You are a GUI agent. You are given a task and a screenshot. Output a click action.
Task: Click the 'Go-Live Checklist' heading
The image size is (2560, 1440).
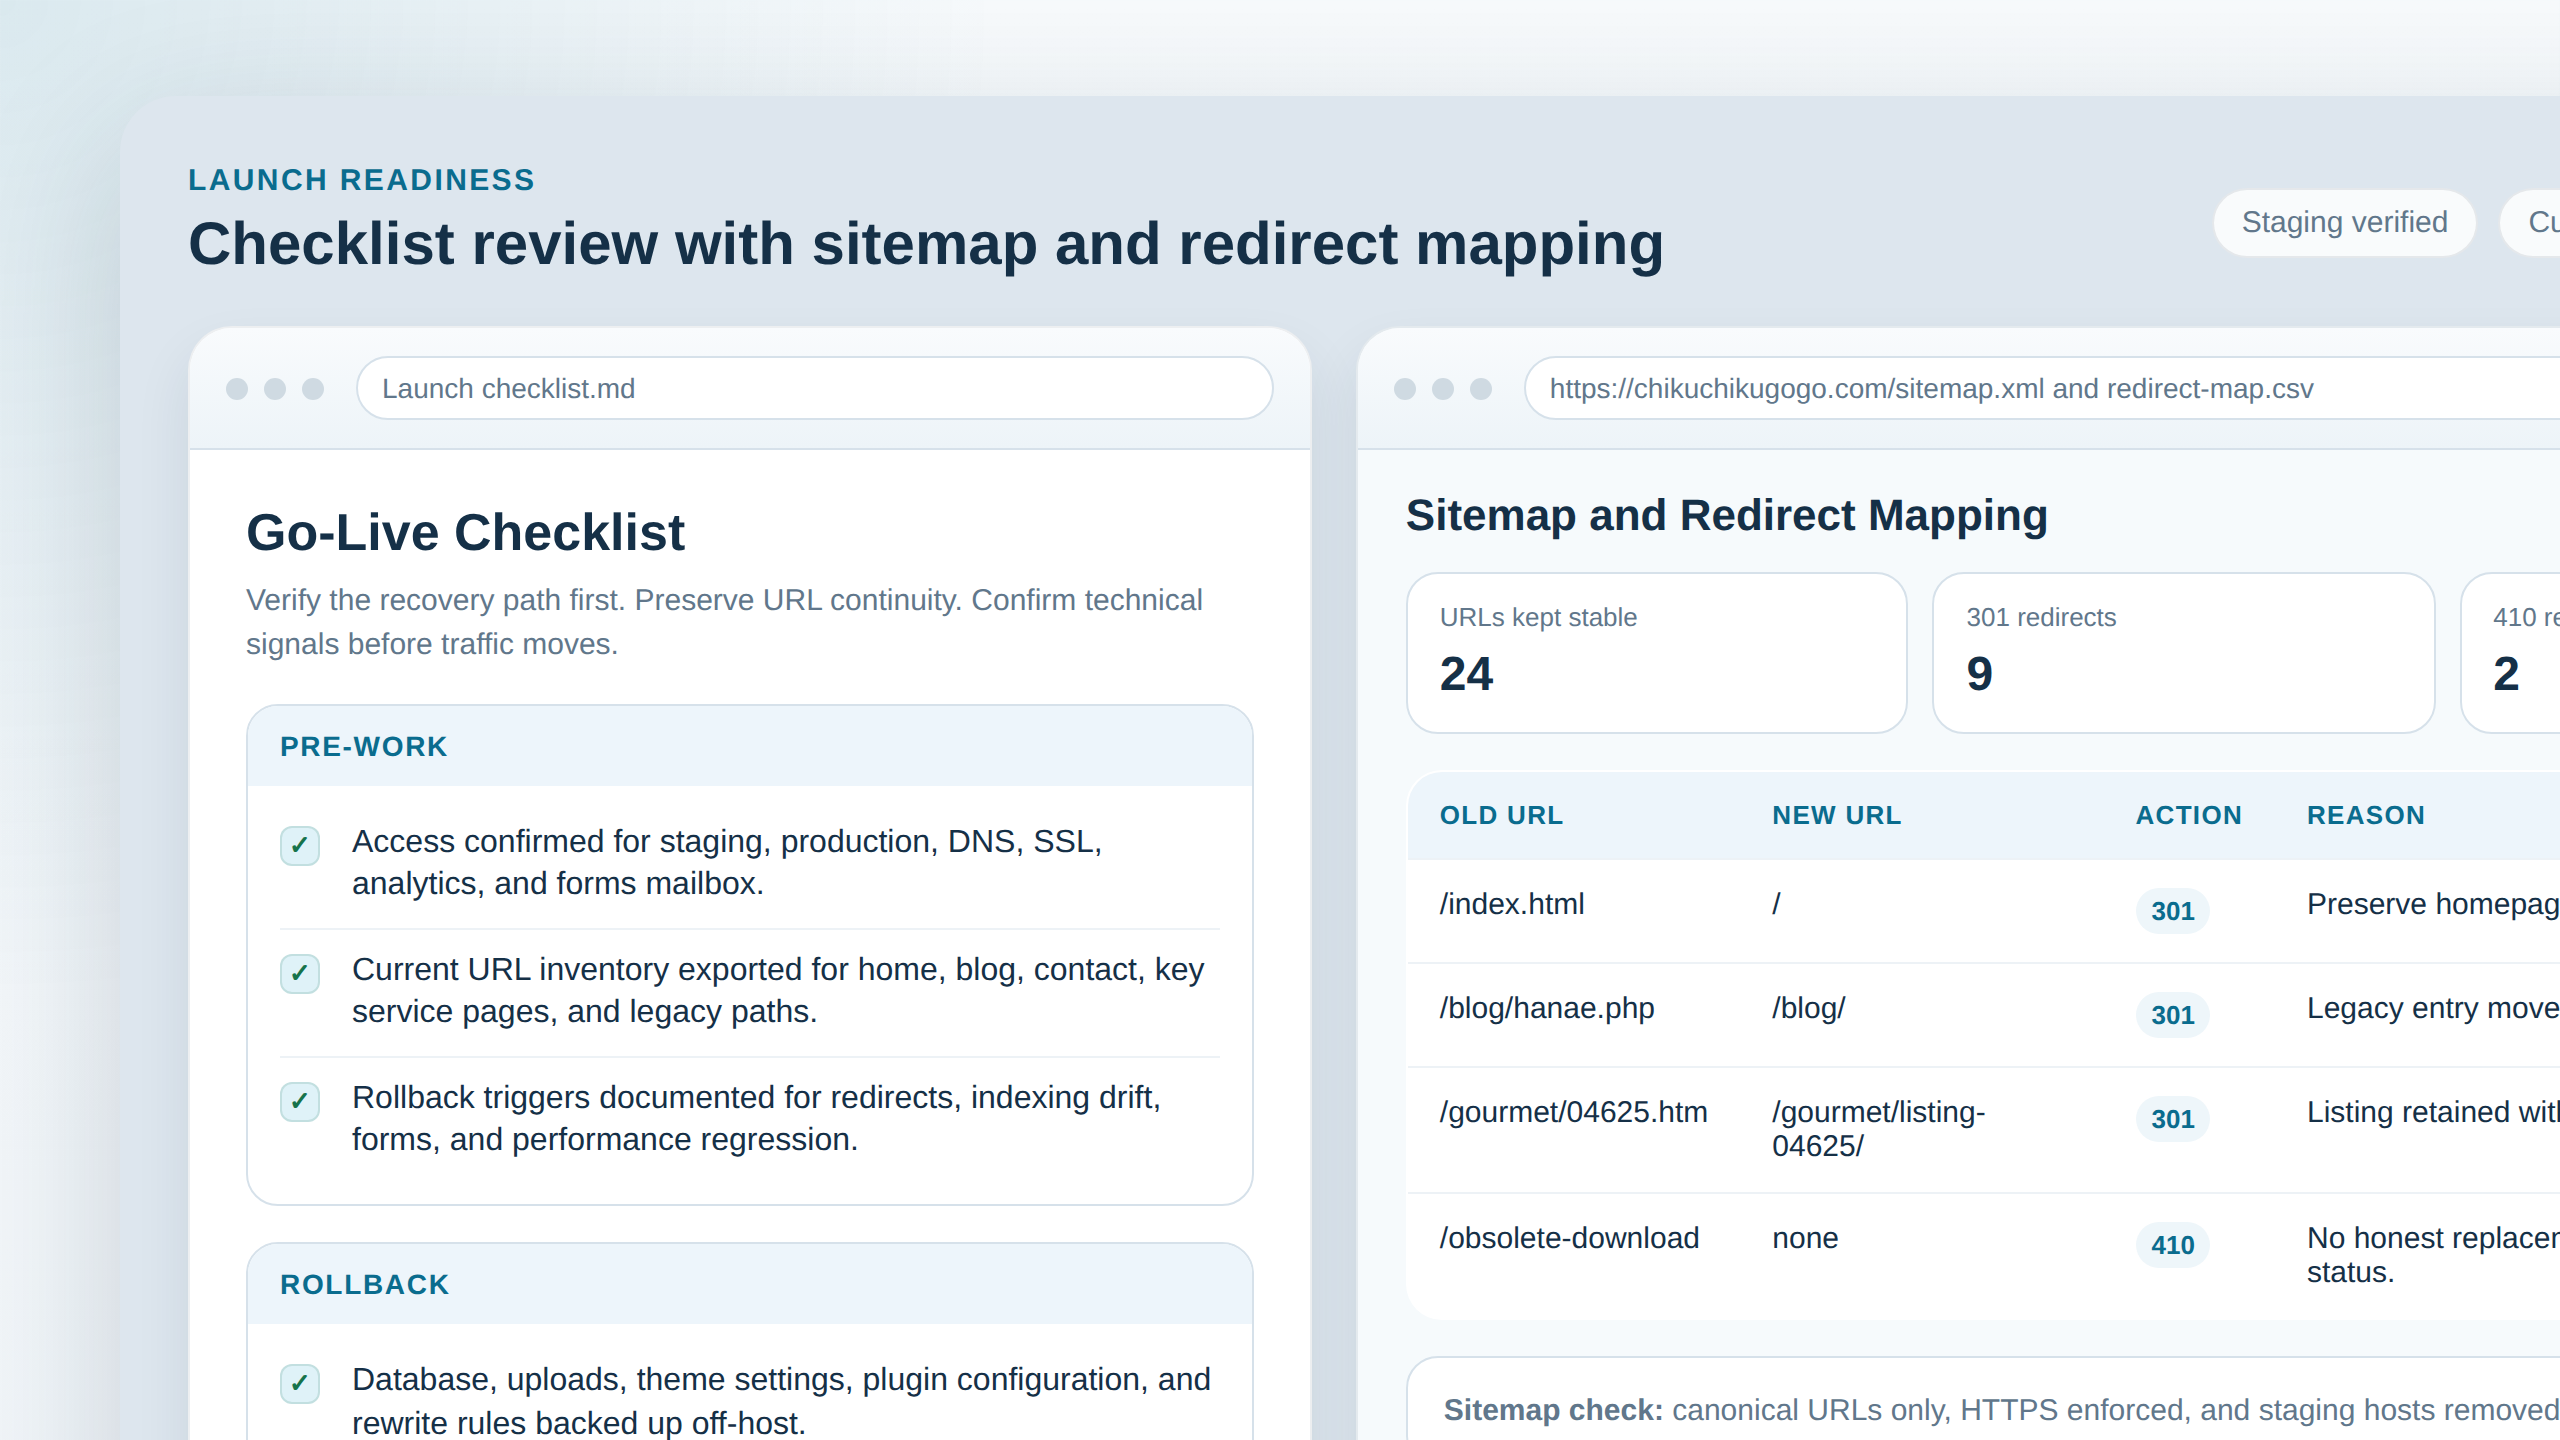pos(465,532)
